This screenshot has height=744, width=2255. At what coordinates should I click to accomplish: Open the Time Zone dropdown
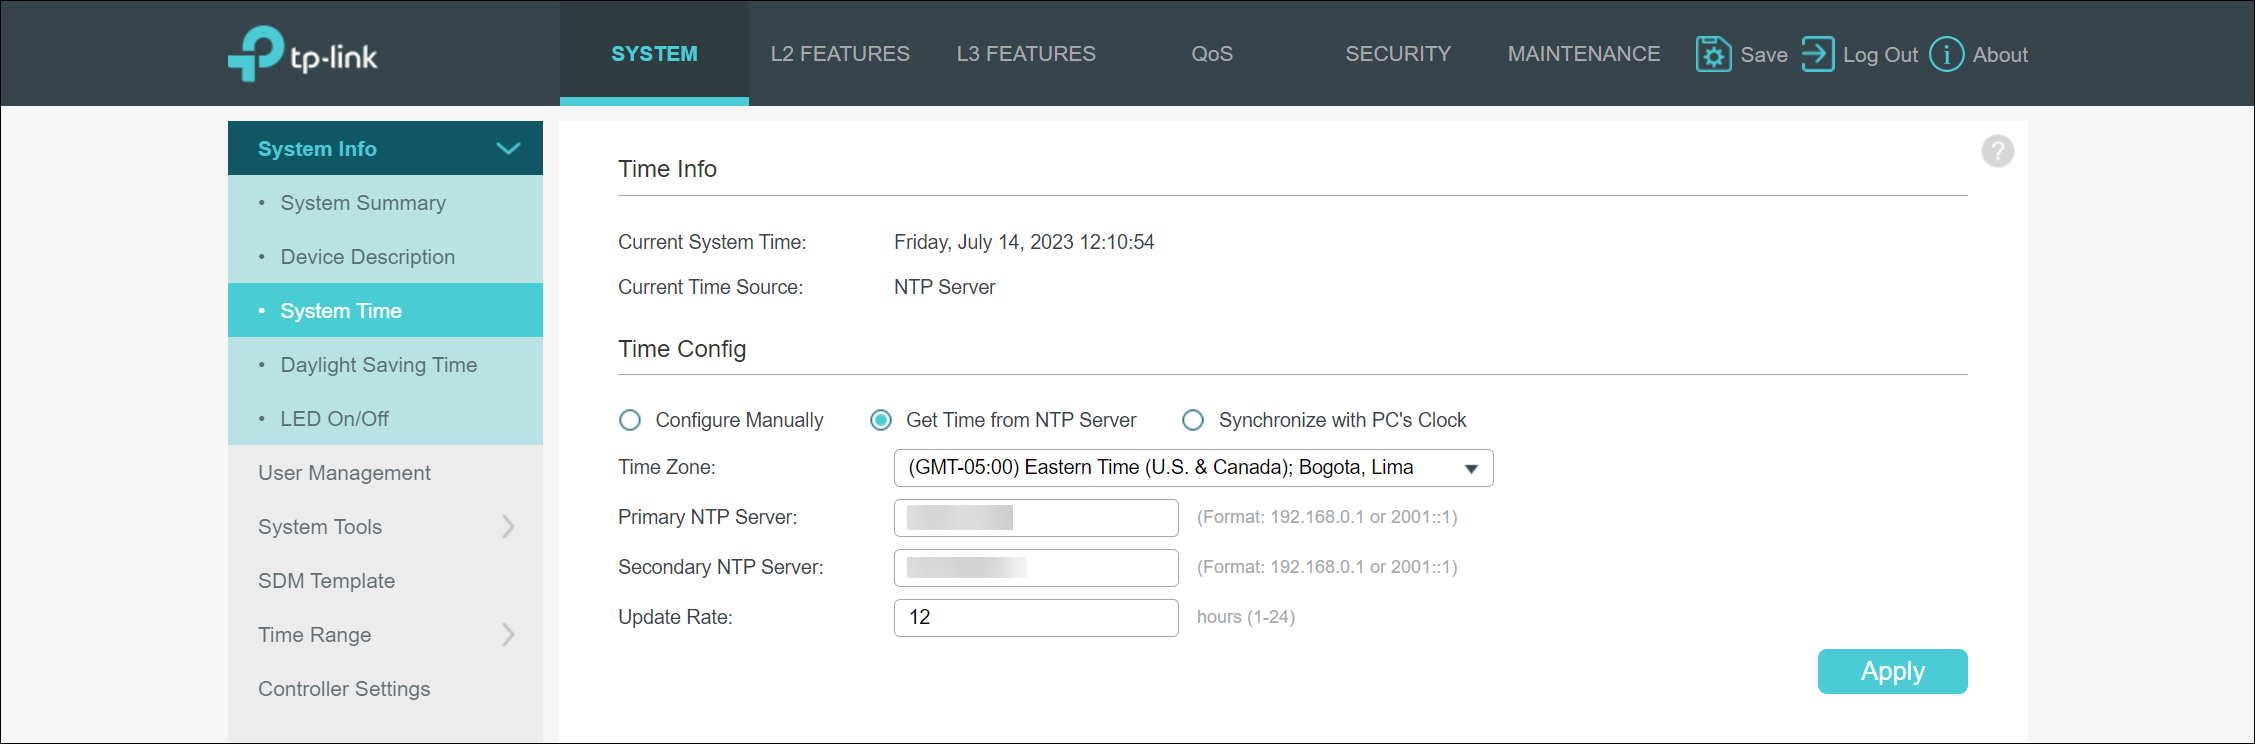1192,468
